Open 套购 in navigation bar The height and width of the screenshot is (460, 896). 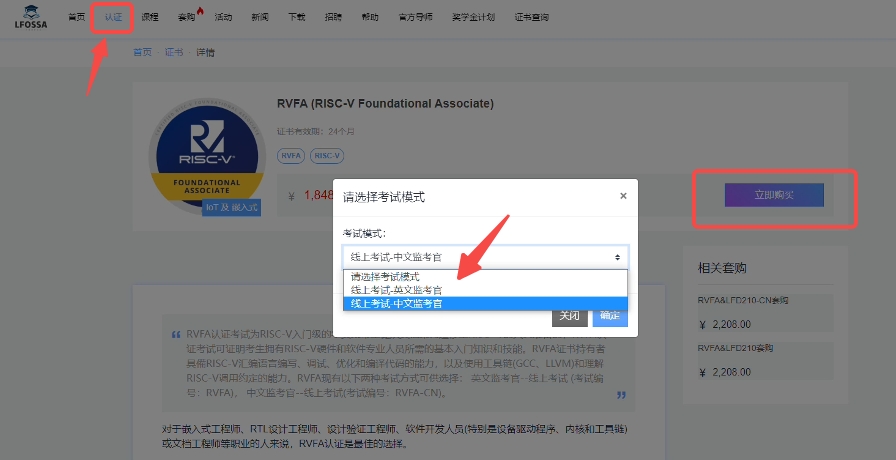pos(186,17)
